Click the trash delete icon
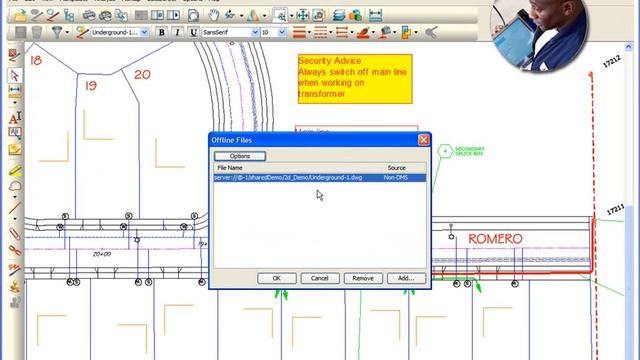Screen dimensions: 640x360 click(x=37, y=32)
